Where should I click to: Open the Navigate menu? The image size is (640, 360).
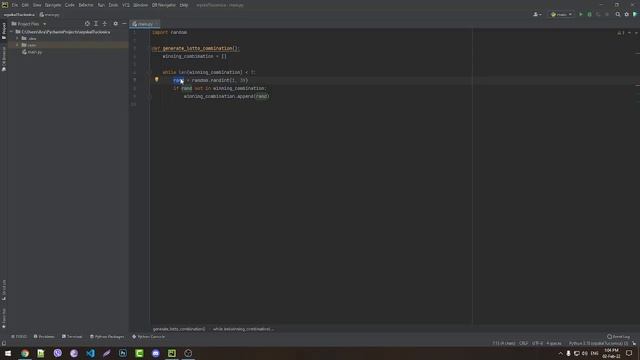[x=53, y=5]
